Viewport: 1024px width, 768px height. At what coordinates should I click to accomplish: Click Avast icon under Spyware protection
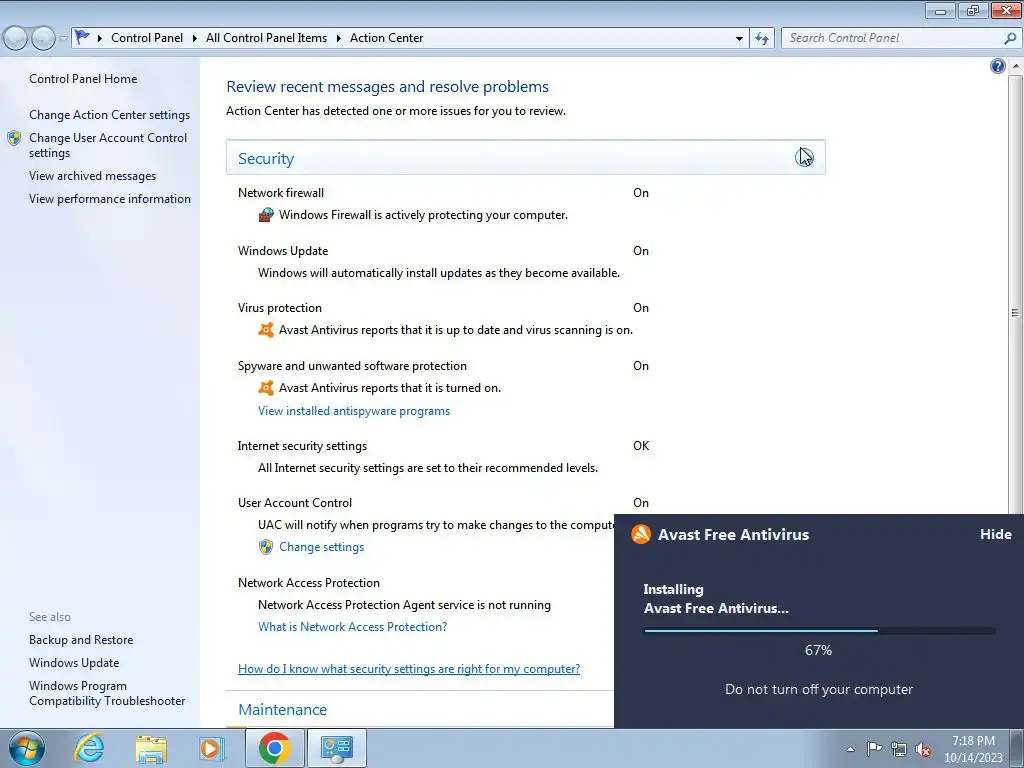point(266,388)
